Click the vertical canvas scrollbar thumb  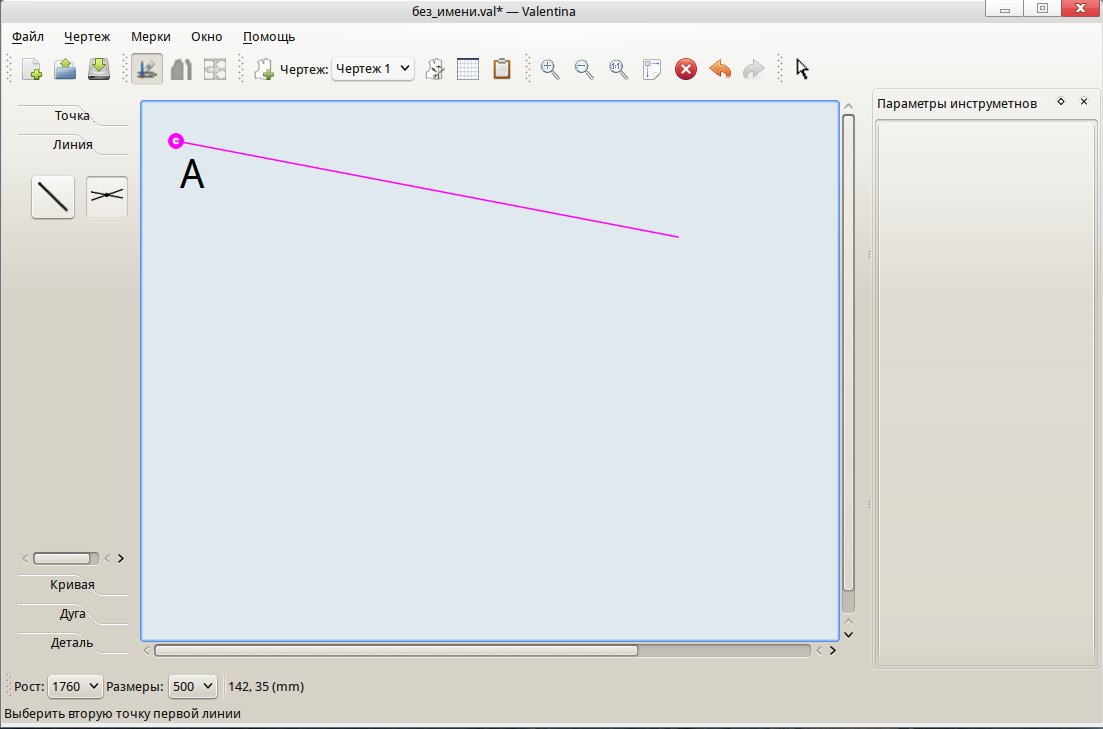pos(848,352)
